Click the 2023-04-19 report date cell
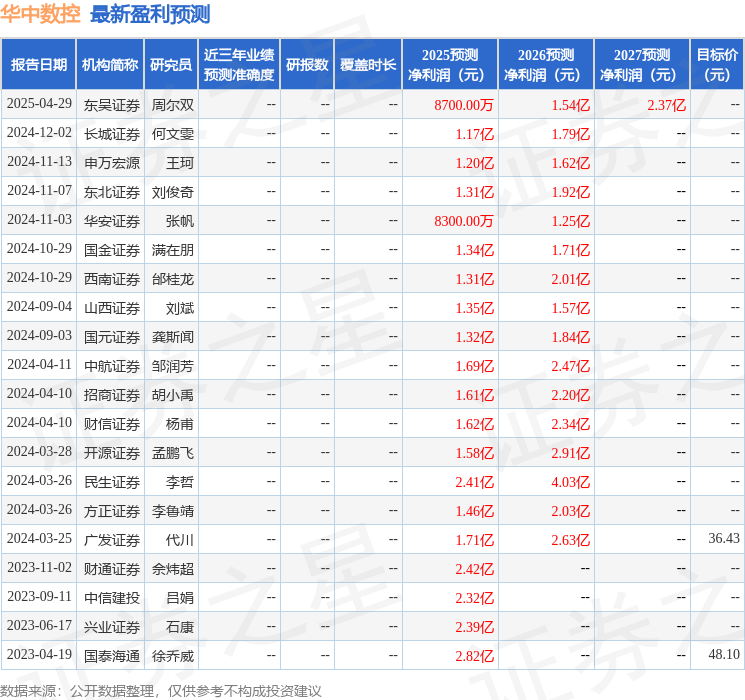The width and height of the screenshot is (745, 700). (x=39, y=656)
